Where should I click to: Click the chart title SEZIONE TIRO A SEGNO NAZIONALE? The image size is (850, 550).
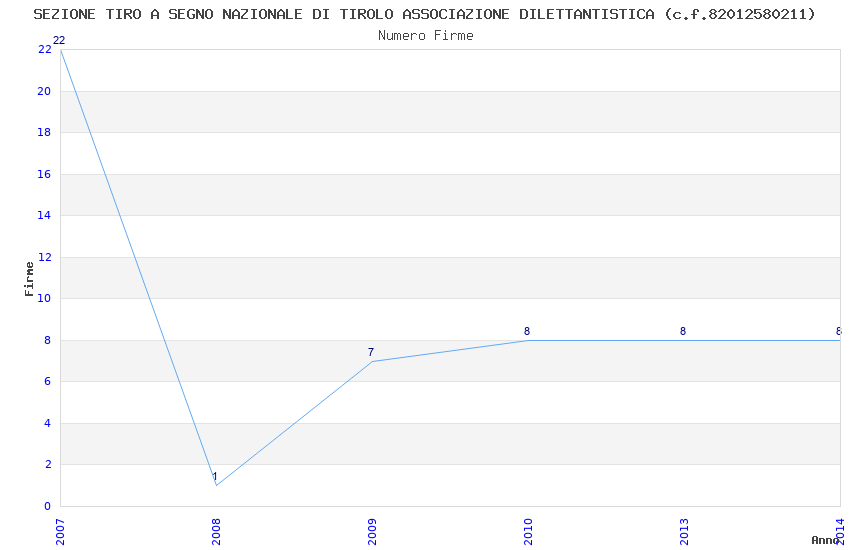click(424, 14)
